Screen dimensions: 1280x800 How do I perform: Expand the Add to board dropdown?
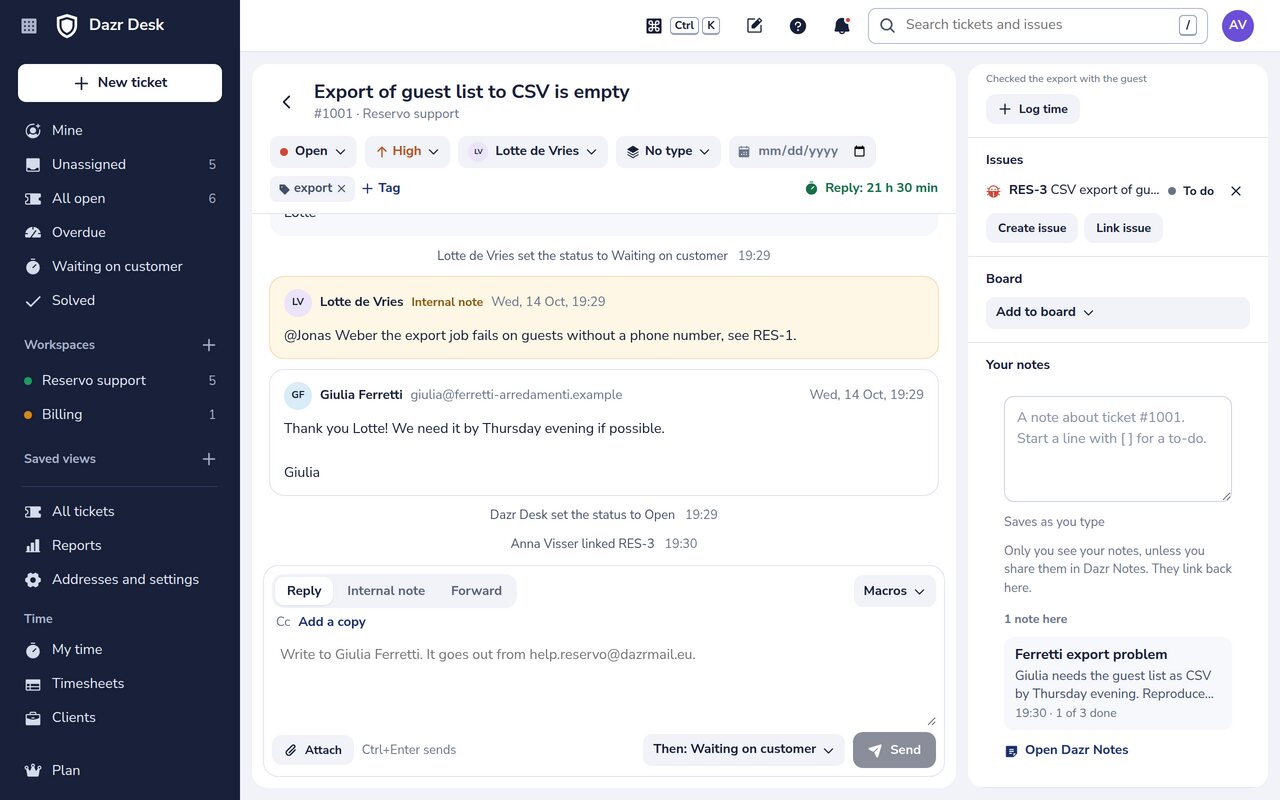1118,312
